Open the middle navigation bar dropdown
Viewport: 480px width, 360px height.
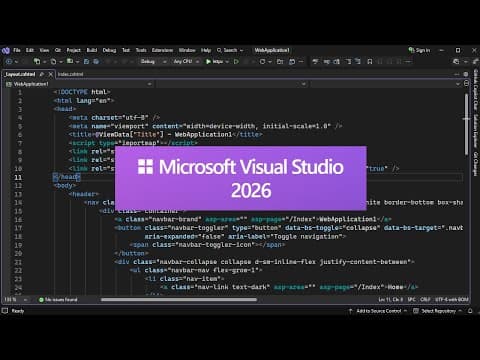coord(232,84)
